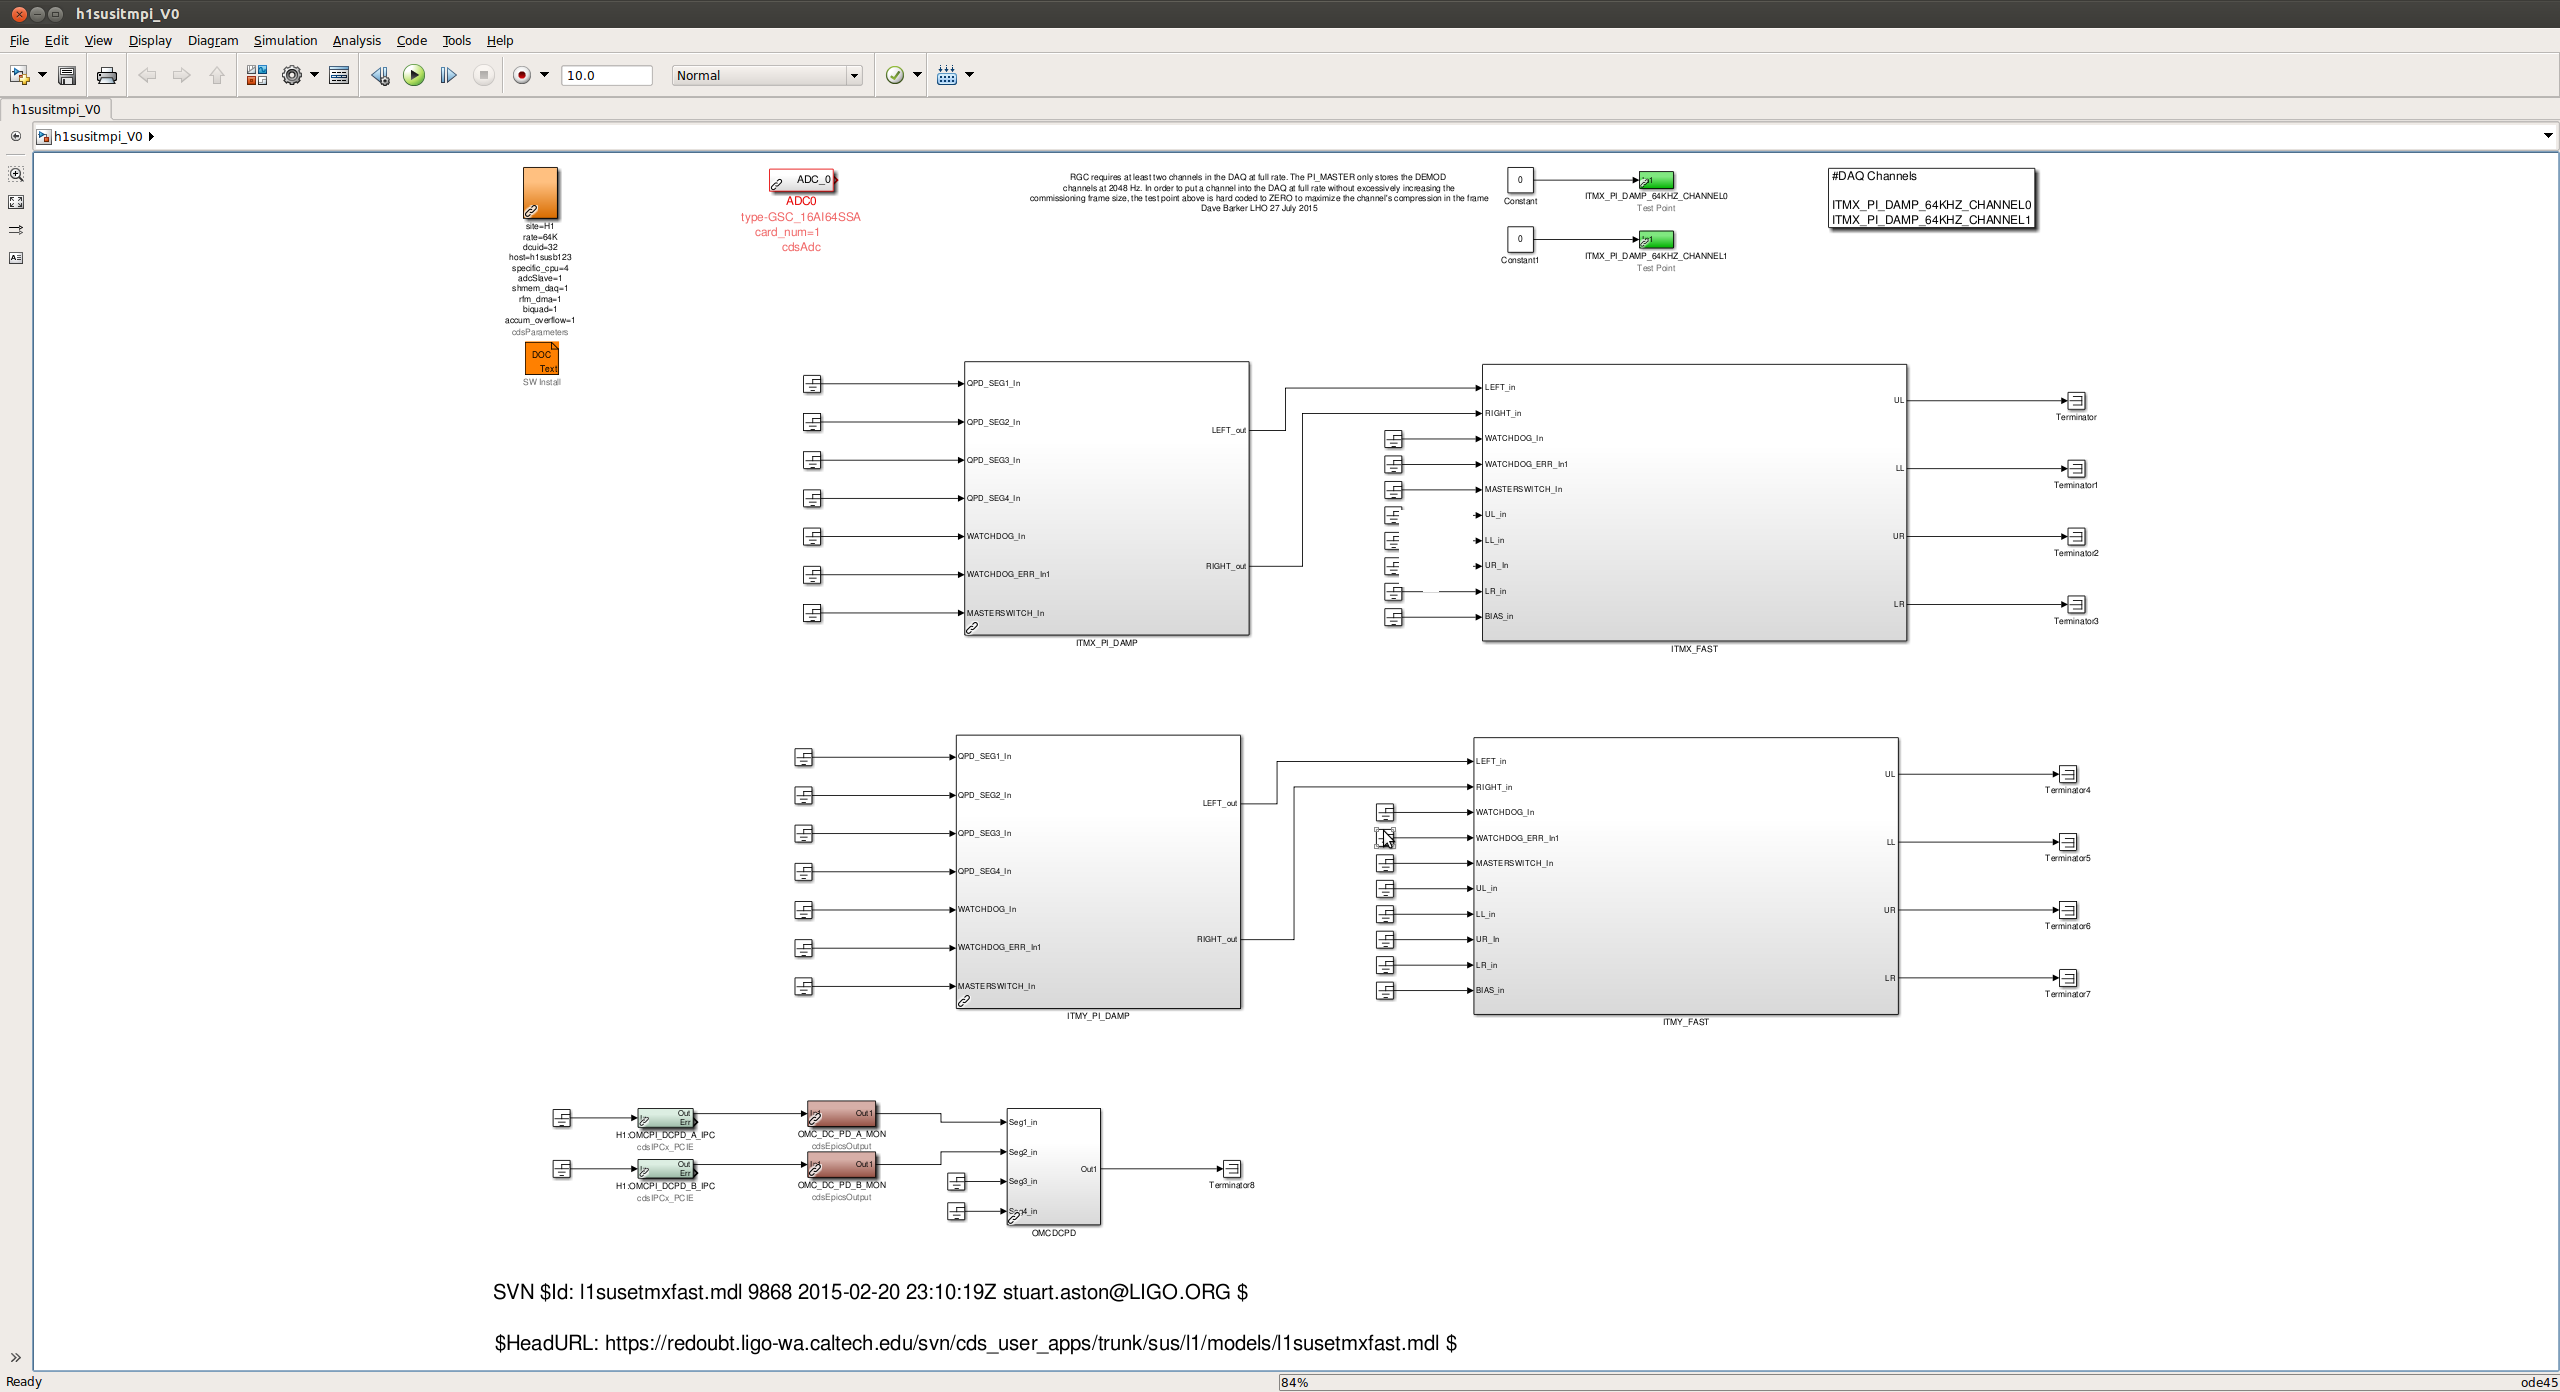This screenshot has height=1392, width=2560.
Task: Open the File menu
Action: [x=19, y=41]
